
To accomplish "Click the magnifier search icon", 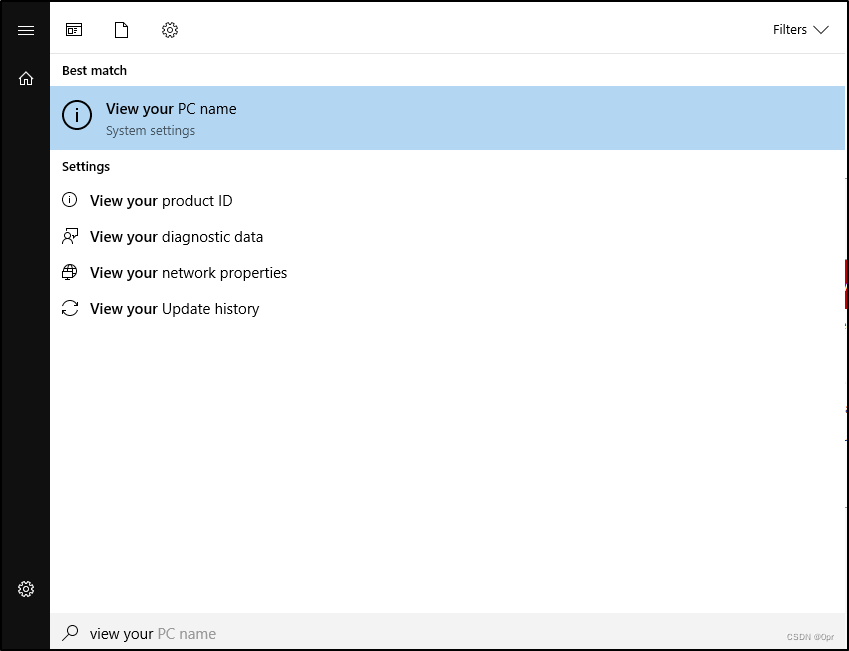I will click(70, 633).
